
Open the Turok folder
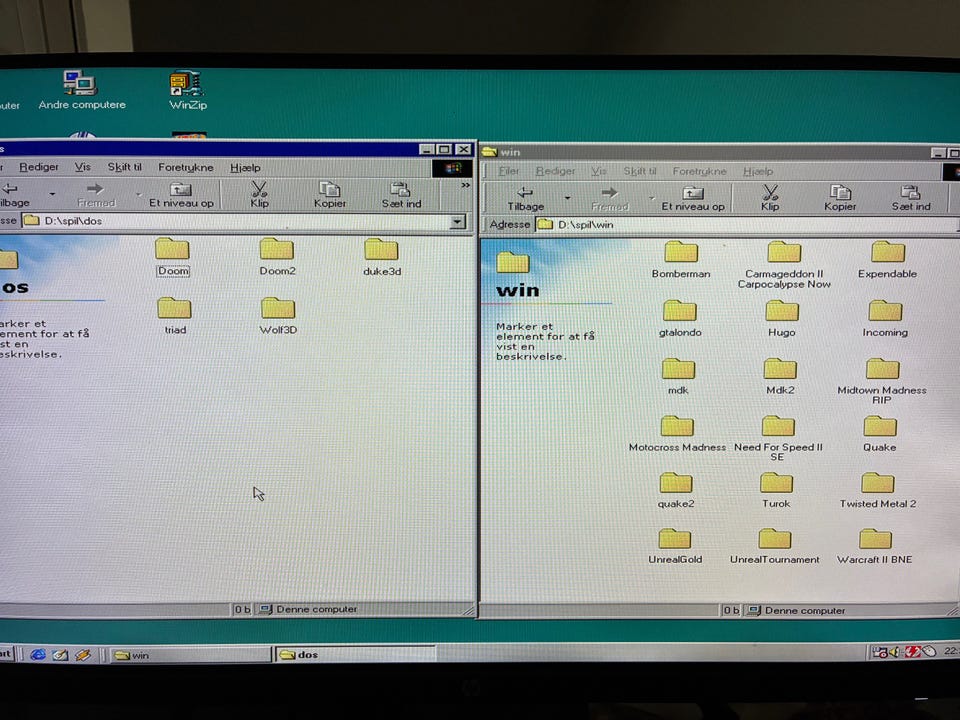776,490
